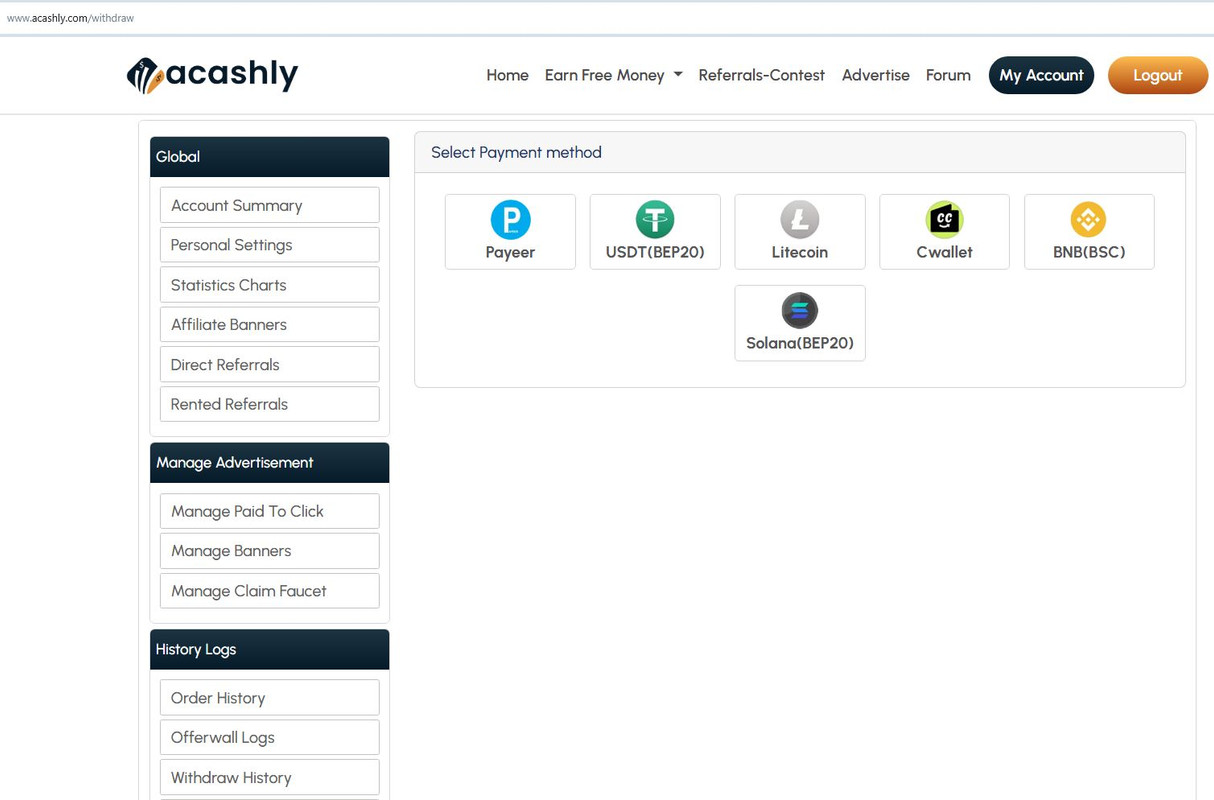The height and width of the screenshot is (800, 1214).
Task: Open Referrals-Contest page
Action: (x=761, y=75)
